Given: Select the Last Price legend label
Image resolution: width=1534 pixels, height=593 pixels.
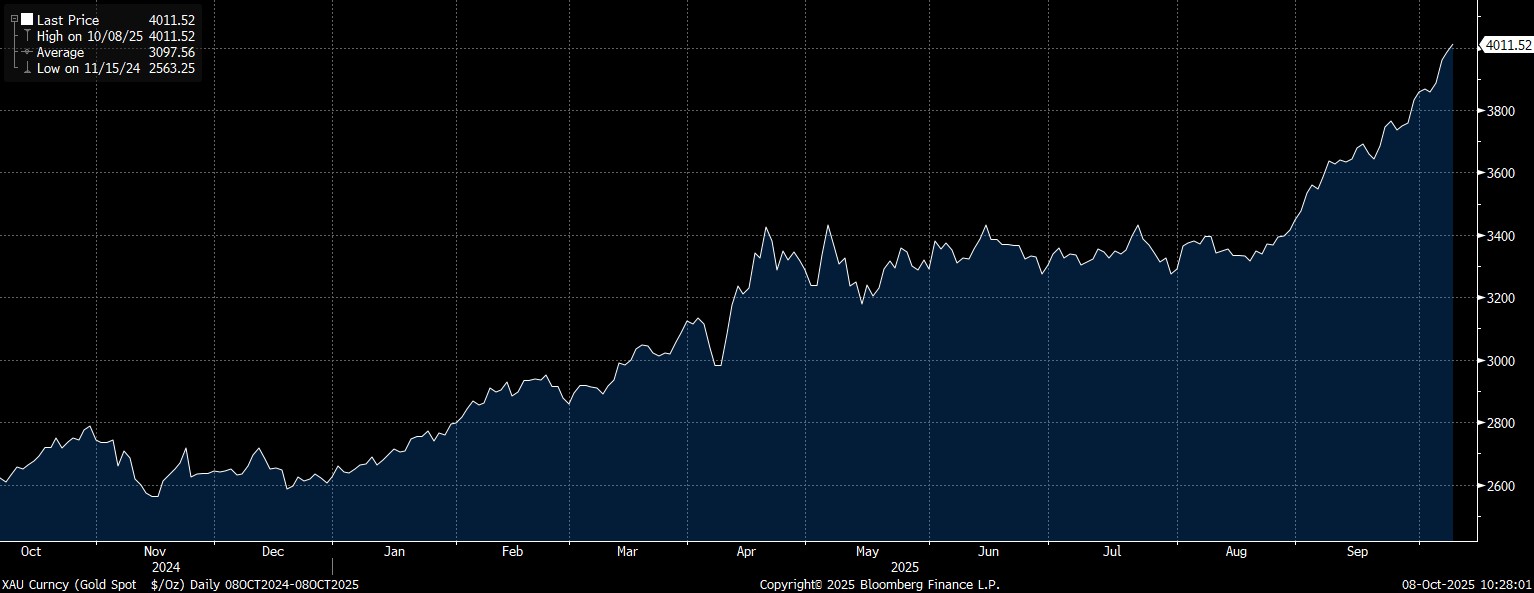Looking at the screenshot, I should [x=69, y=19].
